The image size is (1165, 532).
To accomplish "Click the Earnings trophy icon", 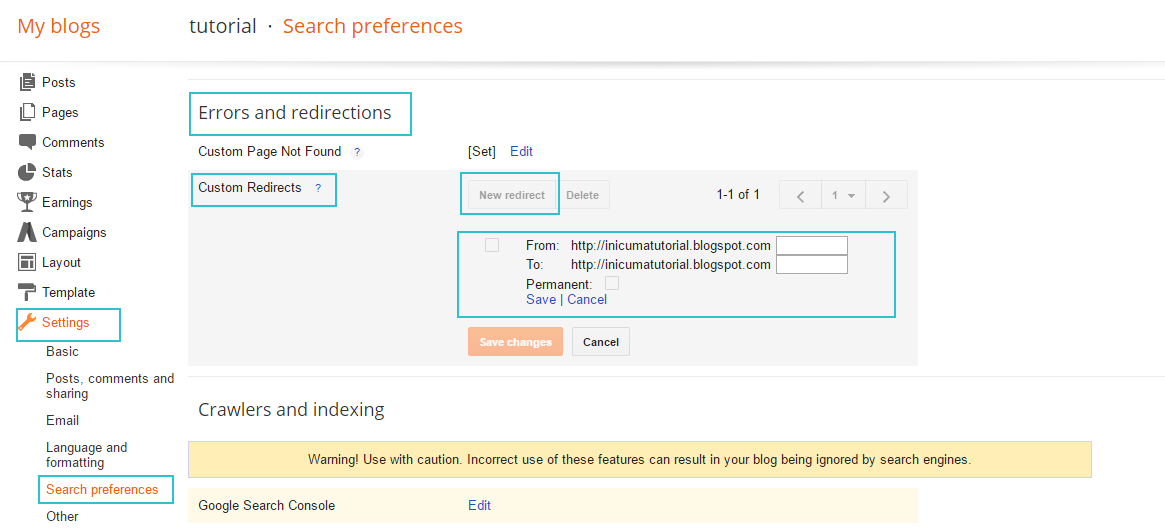I will click(x=27, y=202).
